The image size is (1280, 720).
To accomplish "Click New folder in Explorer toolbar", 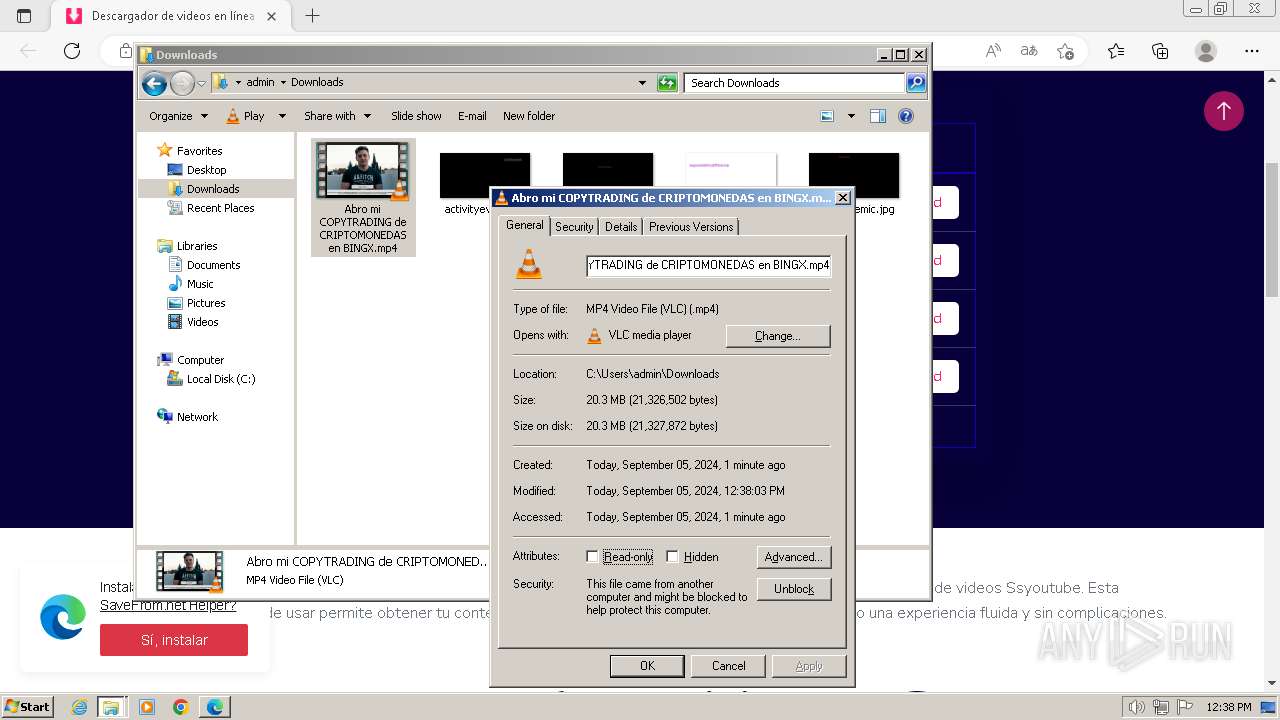I will point(529,116).
